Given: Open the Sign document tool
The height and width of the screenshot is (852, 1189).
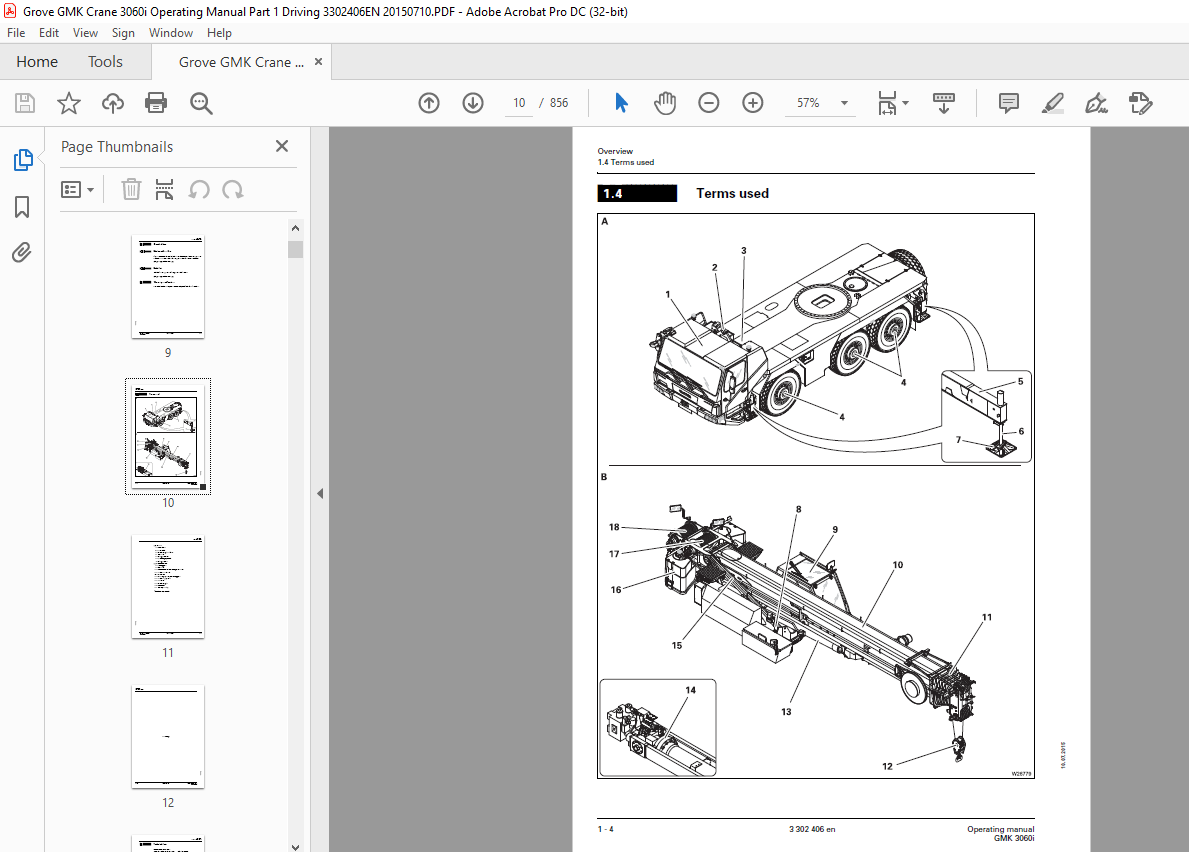Looking at the screenshot, I should [1096, 102].
